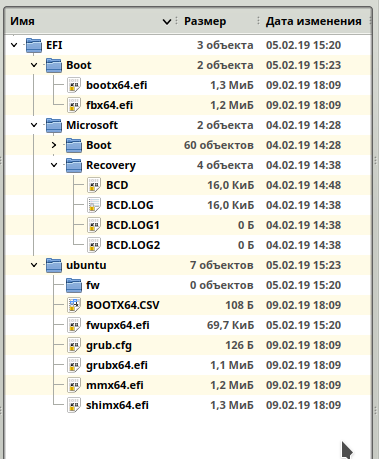Click the ubuntu folder name
Screen dimensions: 379x459
tap(86, 265)
